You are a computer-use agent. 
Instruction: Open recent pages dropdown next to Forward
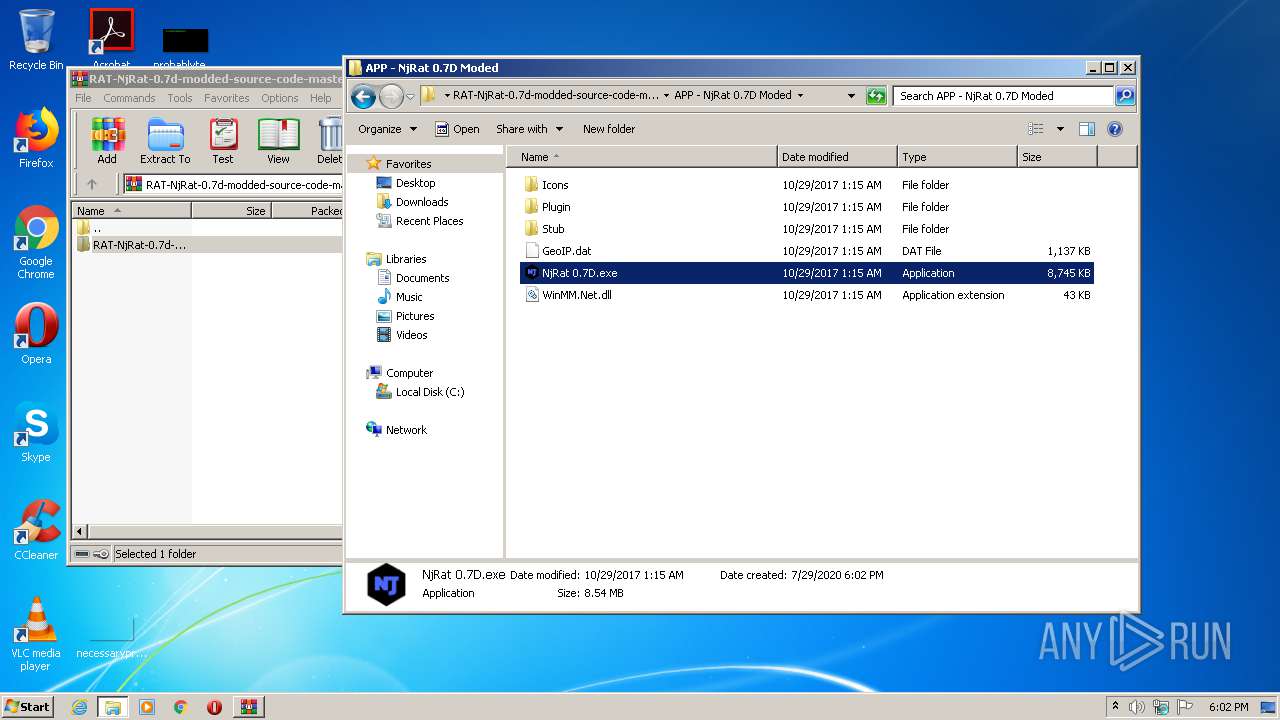[x=410, y=97]
